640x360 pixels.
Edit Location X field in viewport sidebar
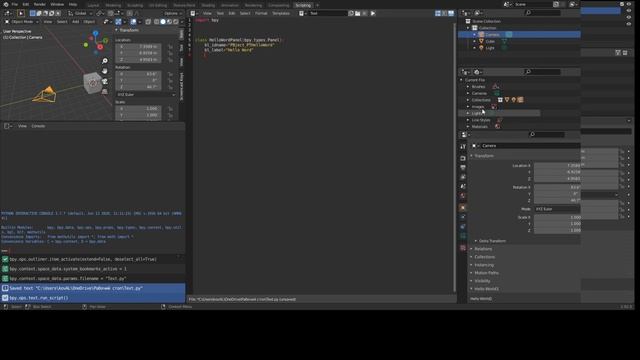point(138,47)
